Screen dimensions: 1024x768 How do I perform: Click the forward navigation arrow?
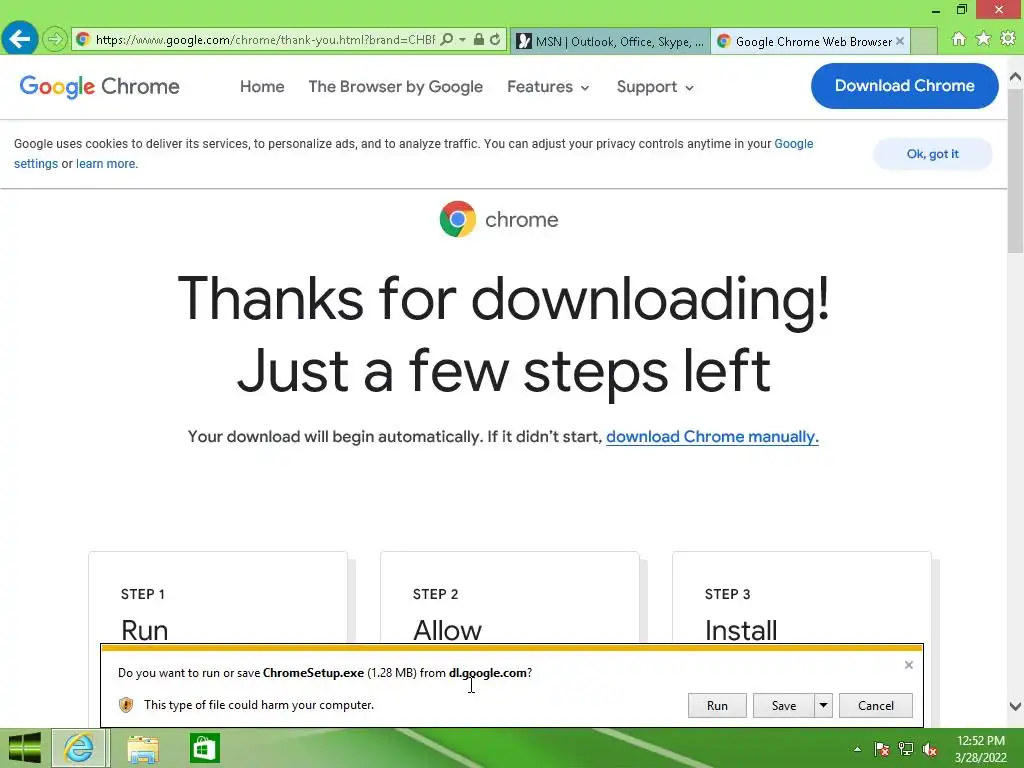click(x=55, y=40)
